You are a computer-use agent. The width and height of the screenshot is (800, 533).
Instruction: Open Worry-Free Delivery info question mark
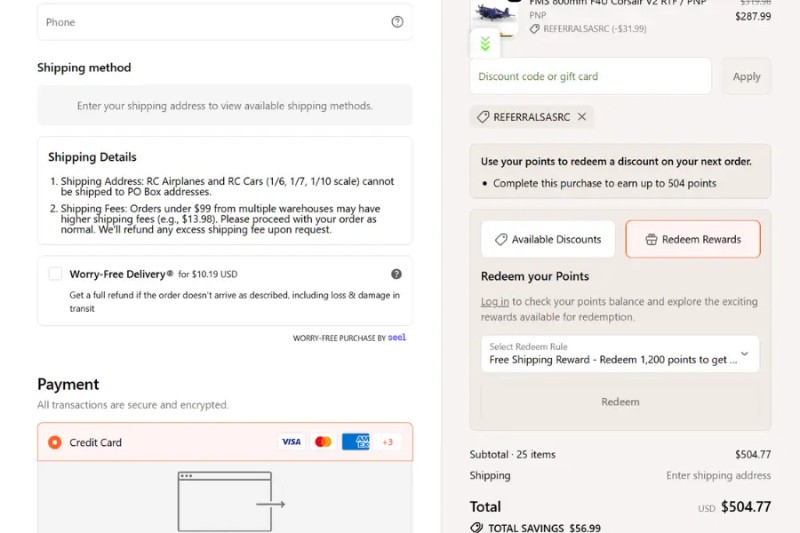(x=396, y=274)
